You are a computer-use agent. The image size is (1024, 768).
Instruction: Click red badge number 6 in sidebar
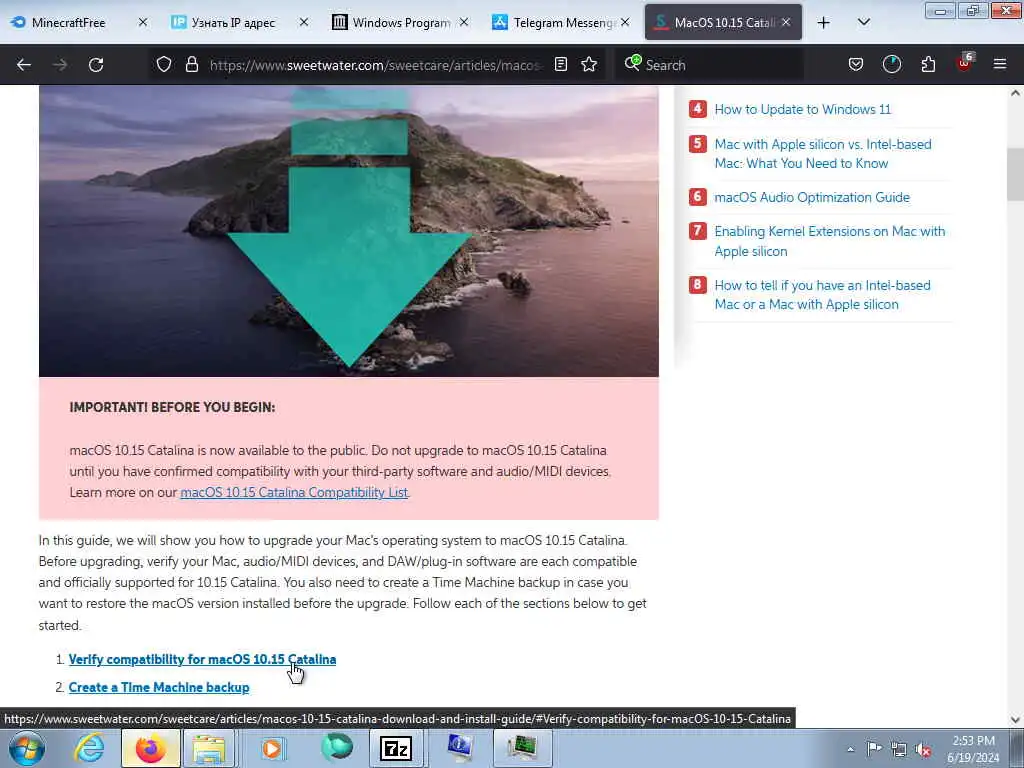tap(697, 197)
